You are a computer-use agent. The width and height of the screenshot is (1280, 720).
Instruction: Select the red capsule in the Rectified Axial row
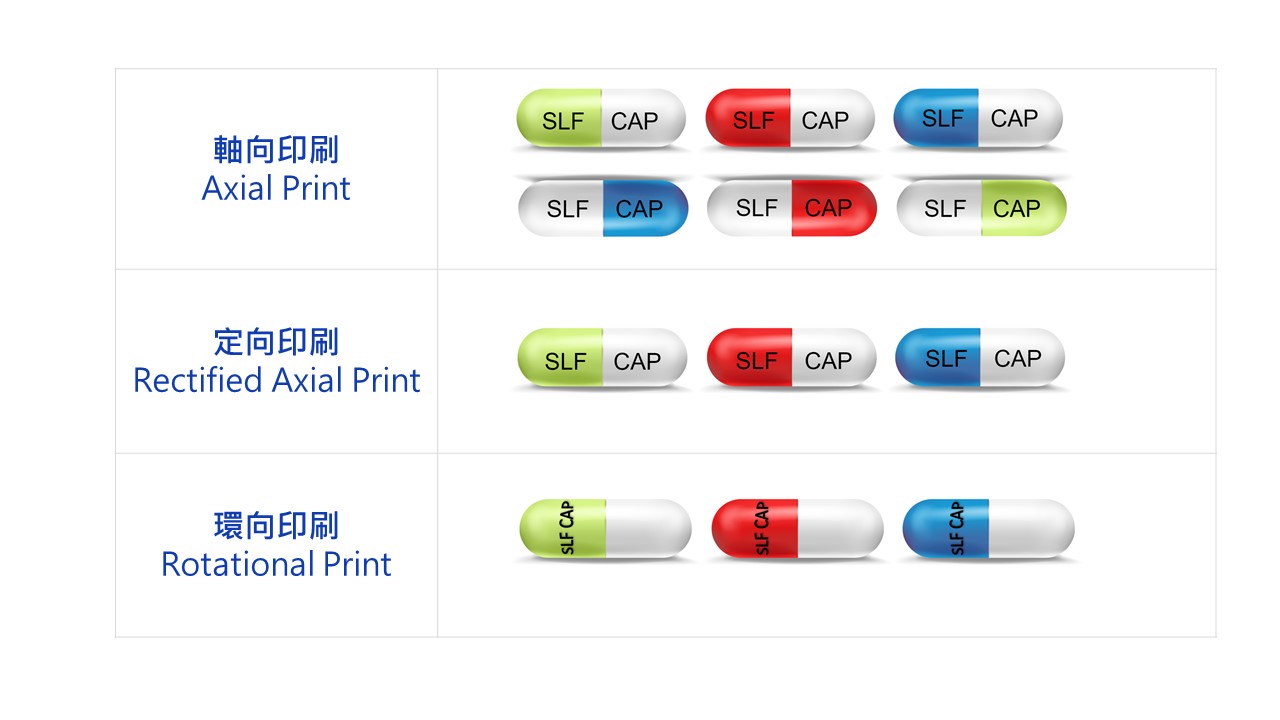pos(792,358)
